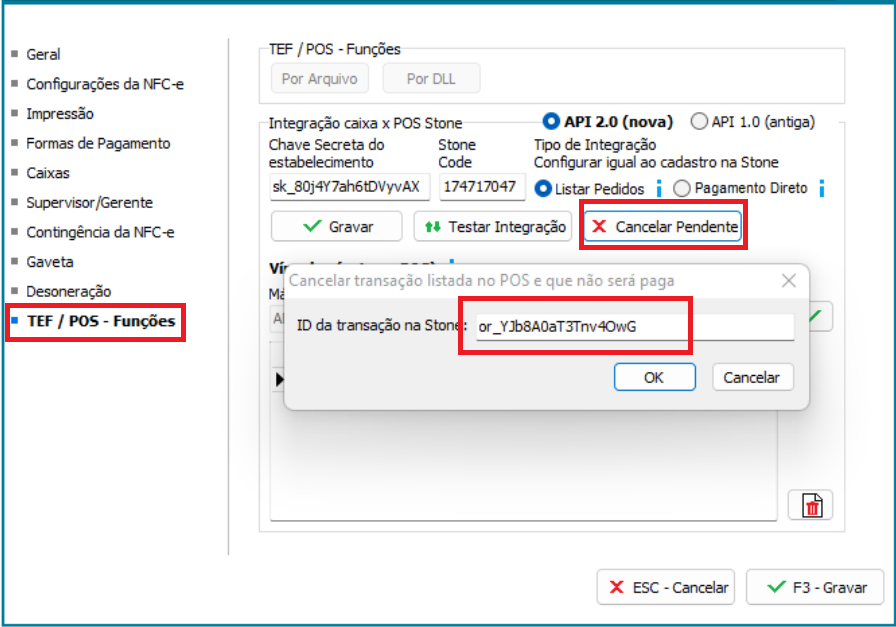Click info icon beside Listar Pedidos
Viewport: 896px width, 627px height.
tap(659, 188)
